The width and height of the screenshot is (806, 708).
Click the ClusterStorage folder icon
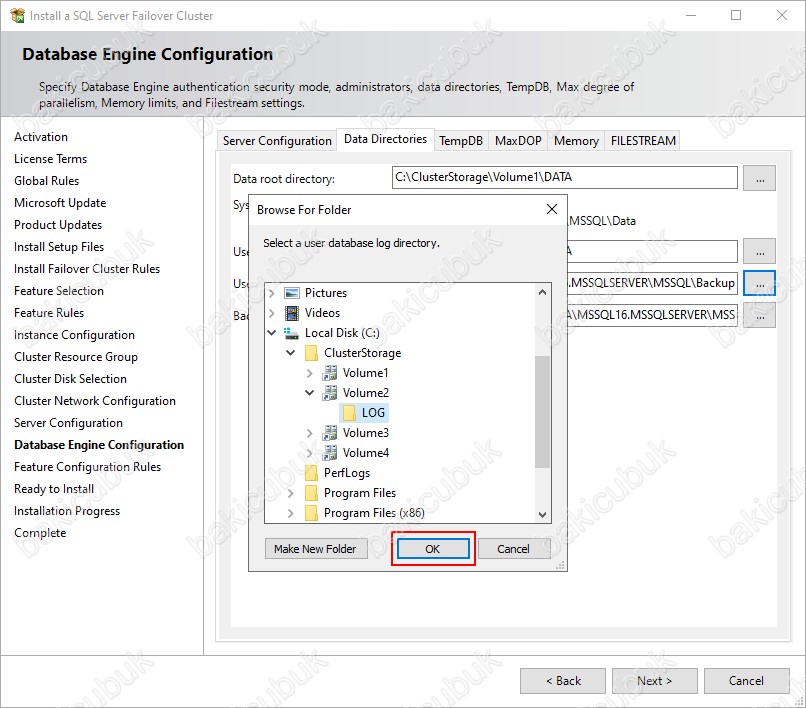point(311,353)
